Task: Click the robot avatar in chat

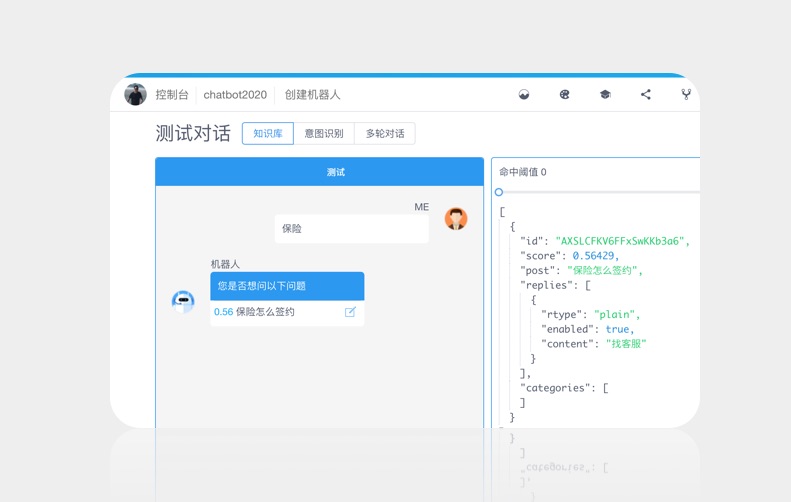Action: (x=183, y=301)
